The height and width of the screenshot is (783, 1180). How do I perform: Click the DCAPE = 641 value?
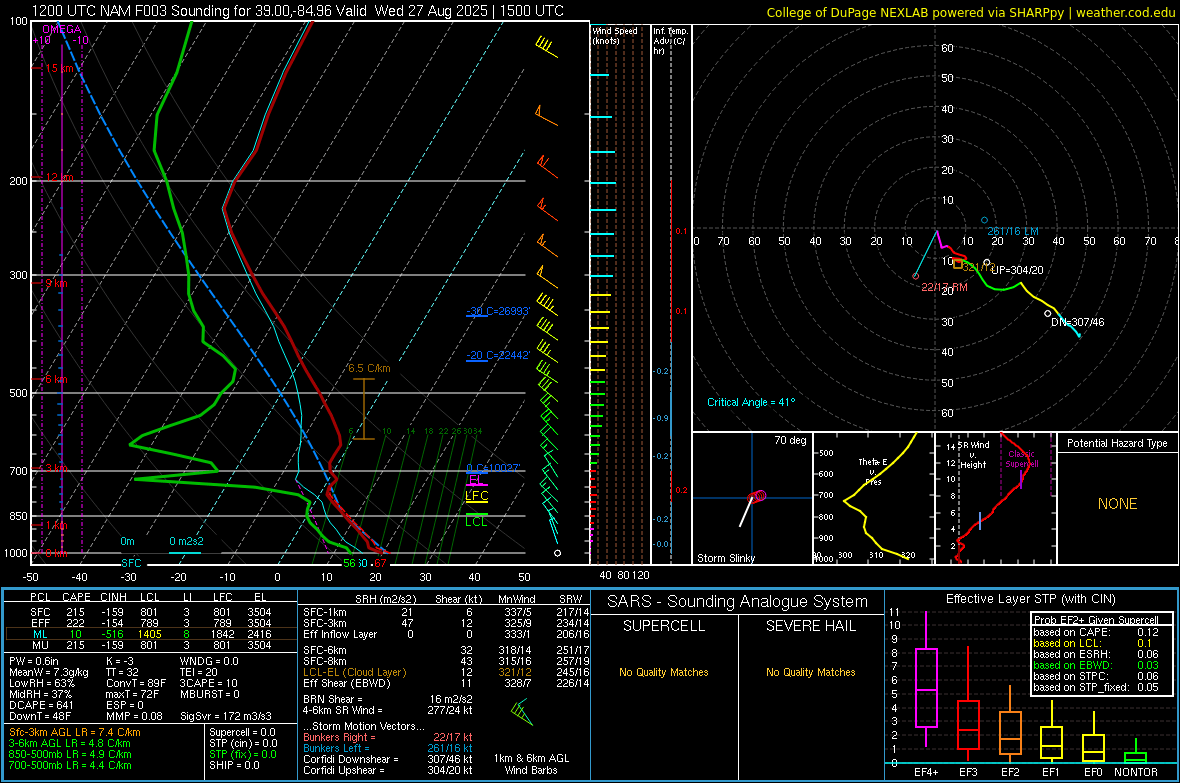41,705
